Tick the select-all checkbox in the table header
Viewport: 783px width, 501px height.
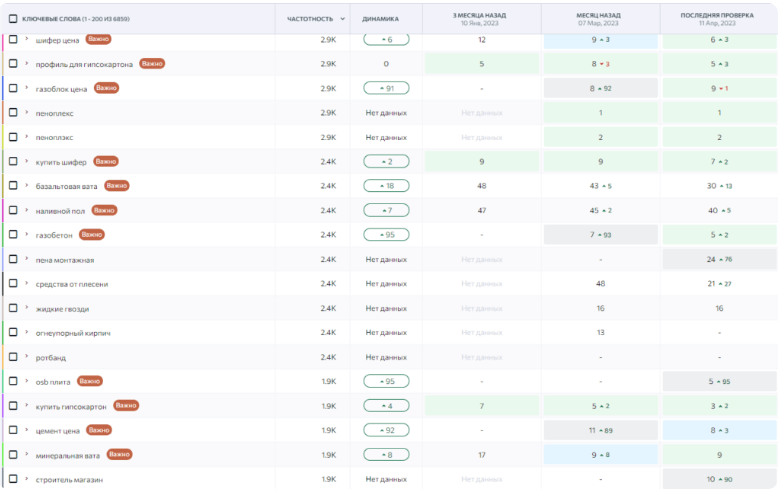tap(13, 19)
